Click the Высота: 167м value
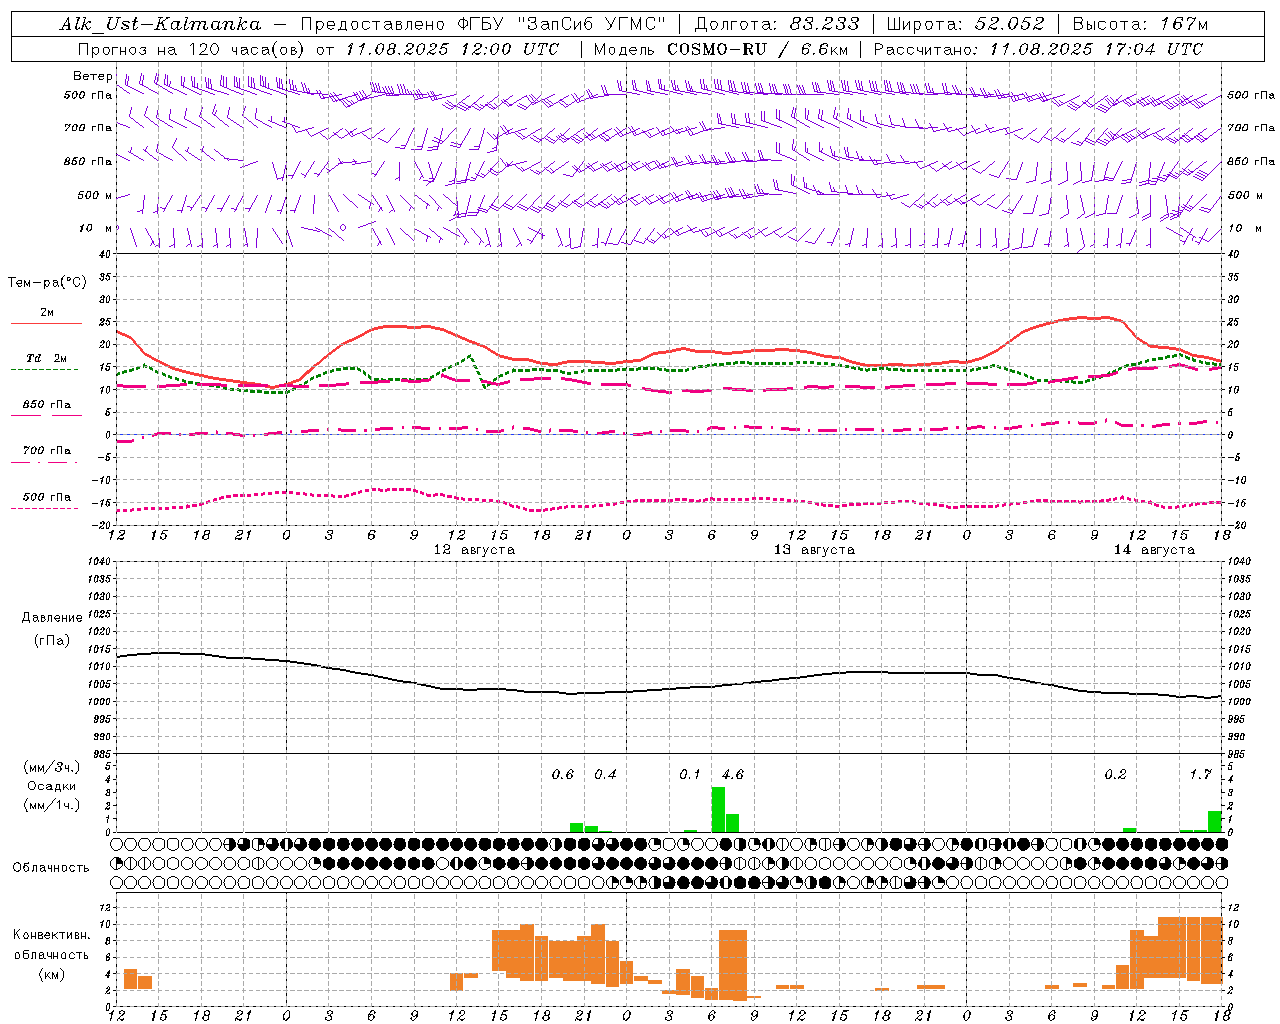This screenshot has height=1024, width=1280. 1141,24
